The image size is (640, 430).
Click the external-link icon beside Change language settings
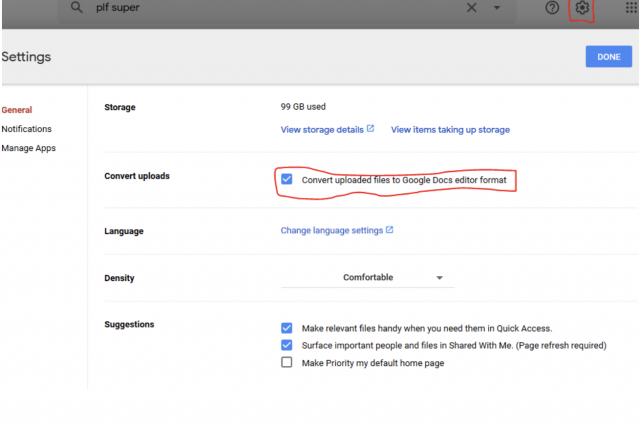tap(389, 230)
